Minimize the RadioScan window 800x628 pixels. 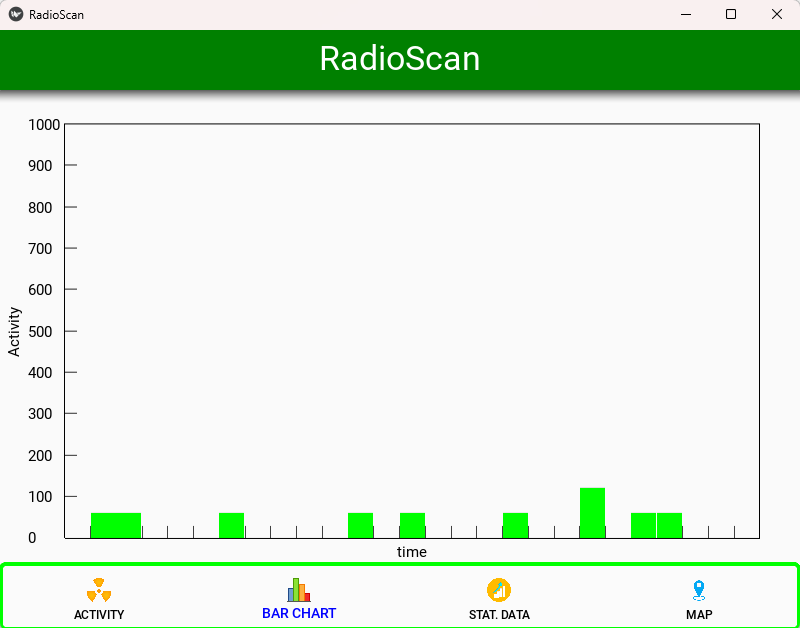685,14
